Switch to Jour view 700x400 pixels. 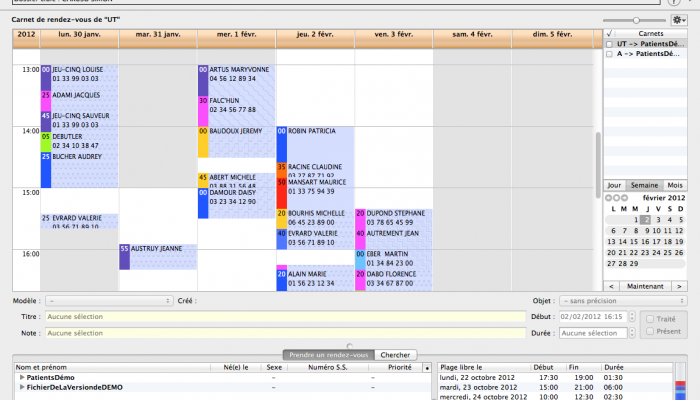(614, 185)
